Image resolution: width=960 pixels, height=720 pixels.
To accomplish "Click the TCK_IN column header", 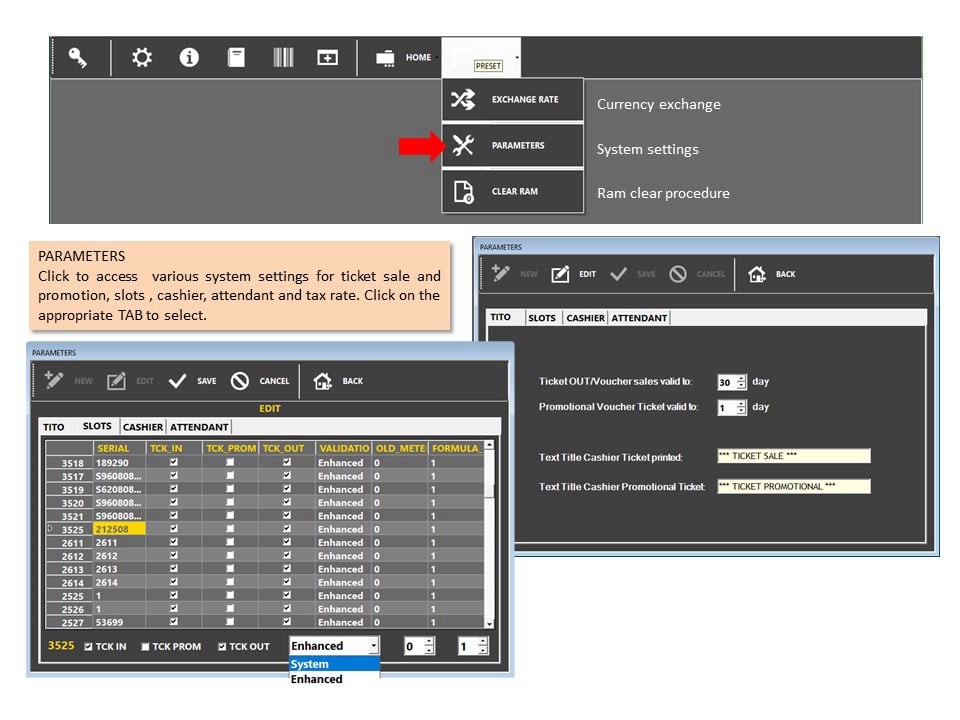I will [174, 448].
